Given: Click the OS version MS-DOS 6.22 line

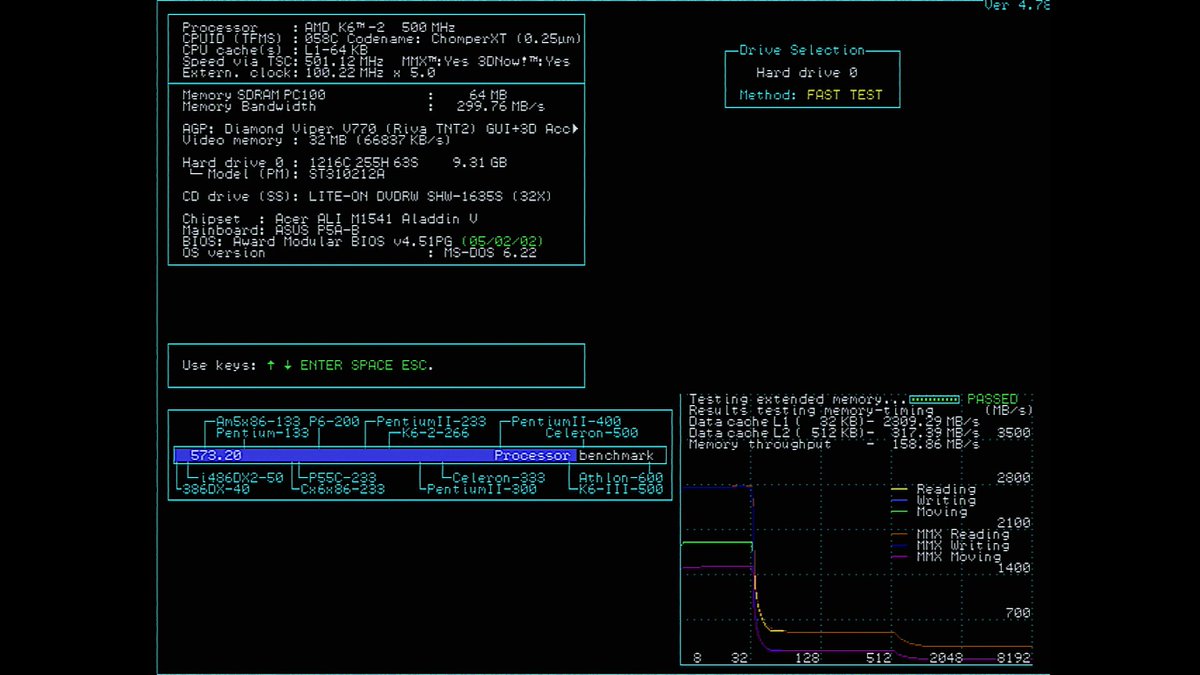Looking at the screenshot, I should (x=359, y=253).
